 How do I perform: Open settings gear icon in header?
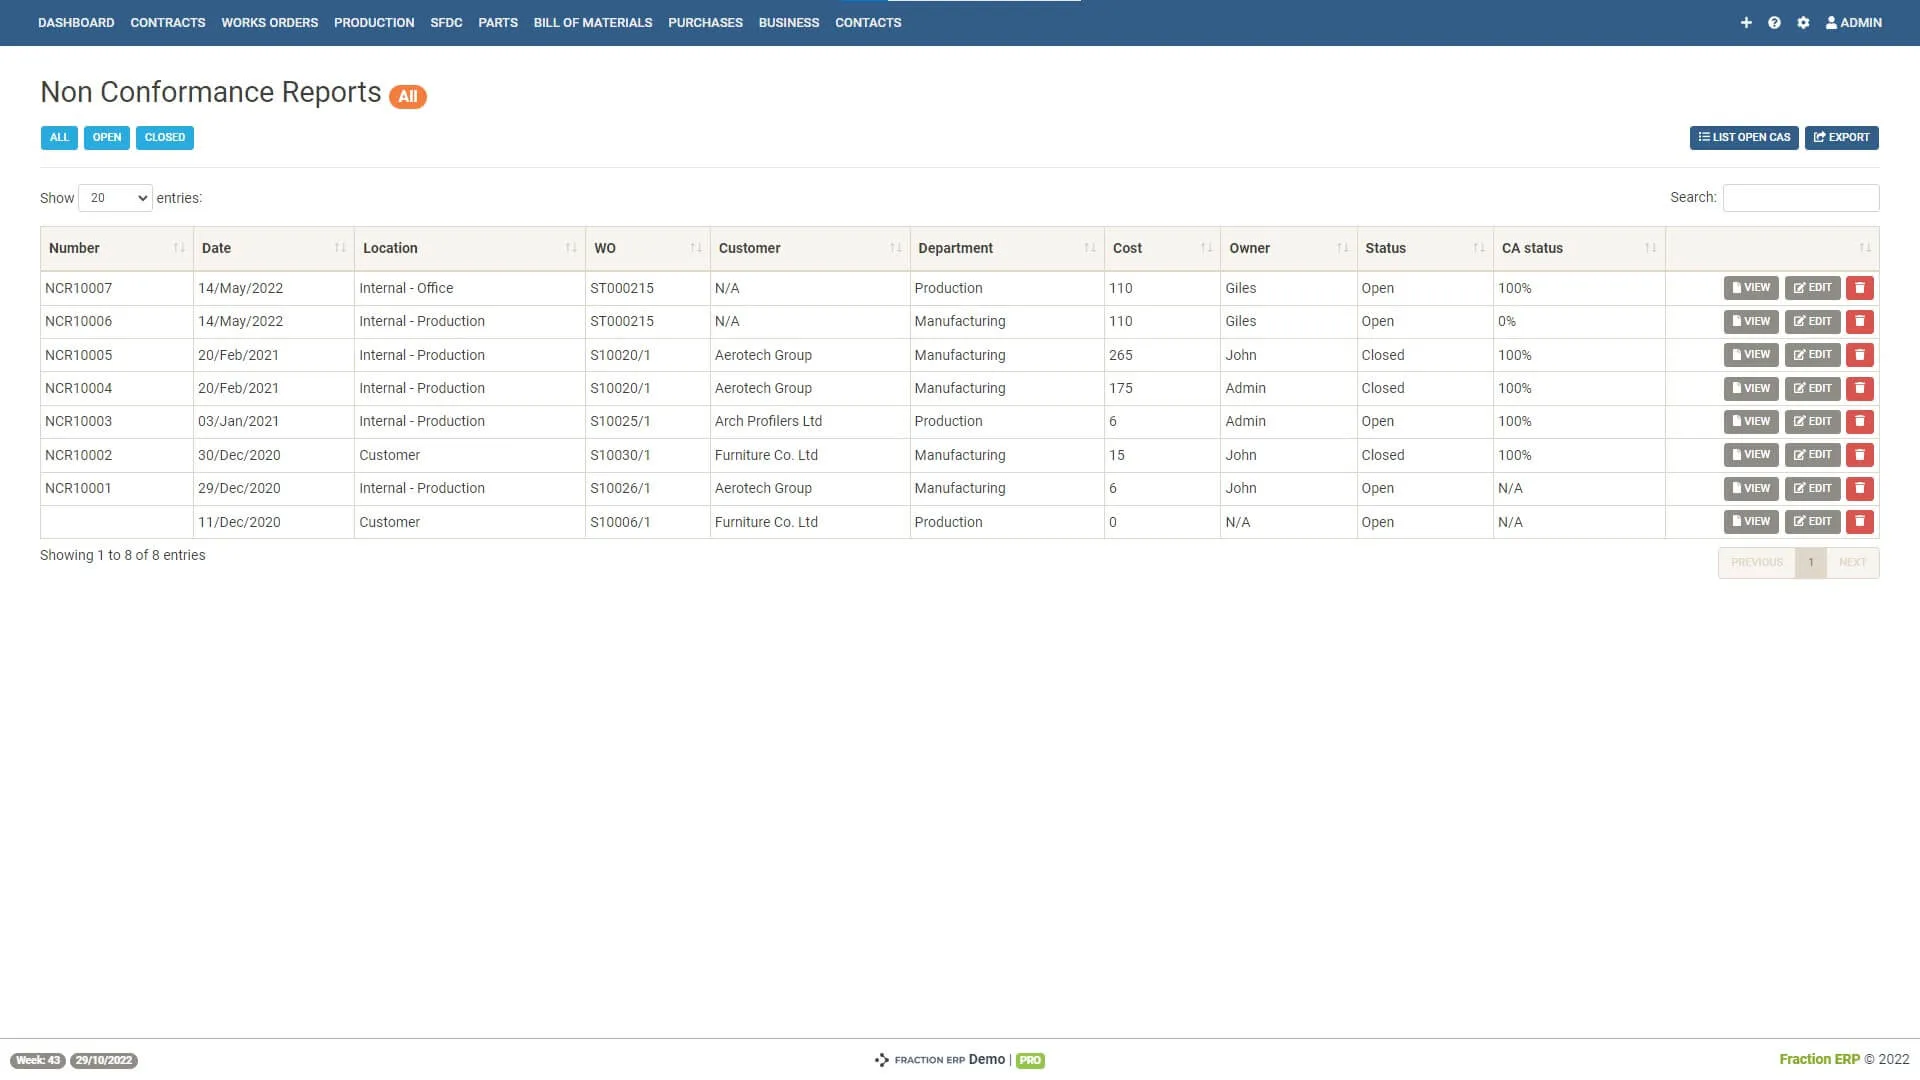pyautogui.click(x=1803, y=22)
